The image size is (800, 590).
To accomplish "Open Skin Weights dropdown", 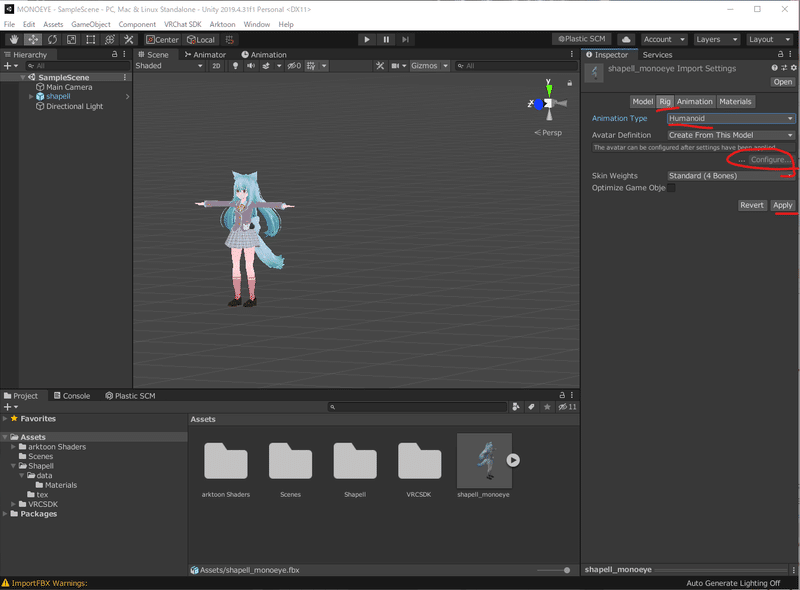I will 731,176.
